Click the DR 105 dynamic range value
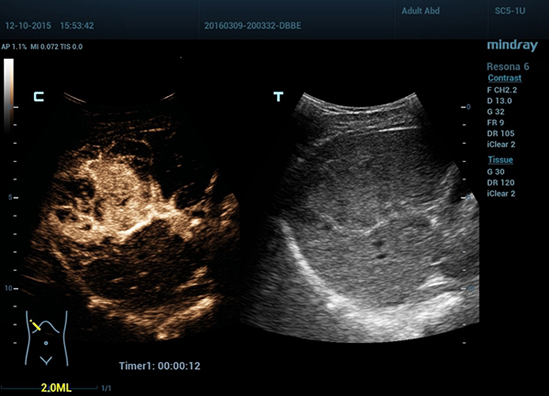Screen dimensions: 549x396 (x=501, y=133)
